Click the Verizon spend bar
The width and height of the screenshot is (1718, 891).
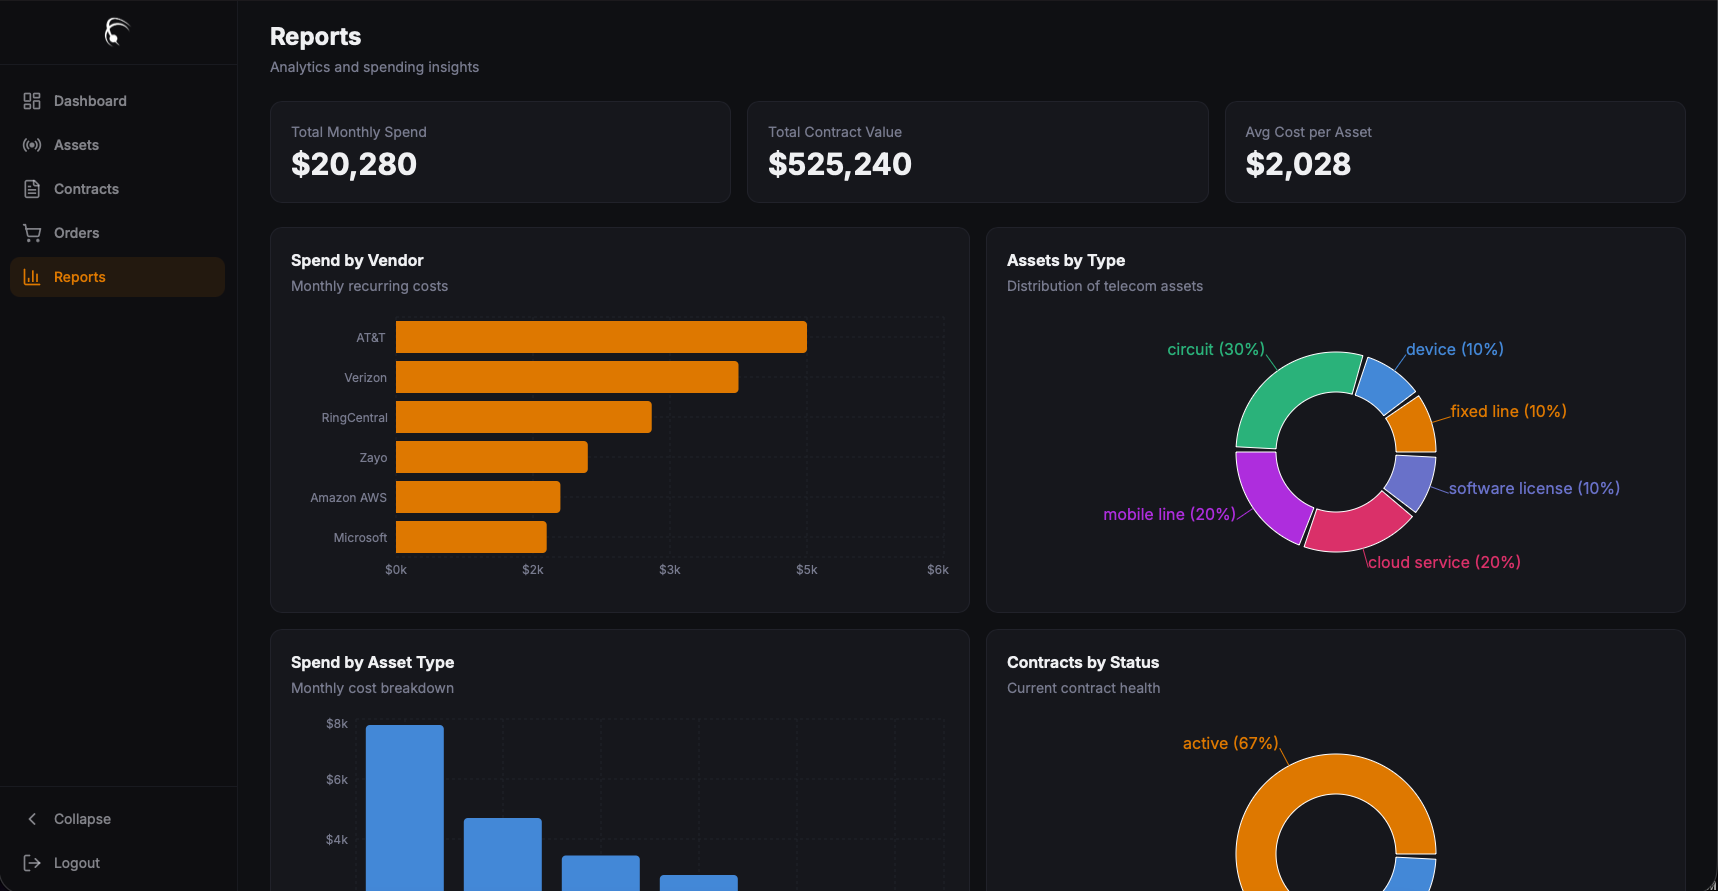pyautogui.click(x=567, y=377)
